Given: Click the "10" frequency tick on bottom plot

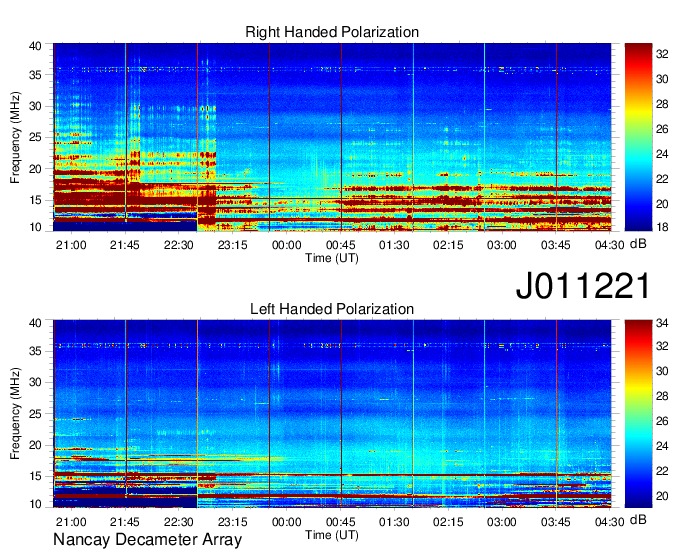Looking at the screenshot, I should click(x=35, y=504).
